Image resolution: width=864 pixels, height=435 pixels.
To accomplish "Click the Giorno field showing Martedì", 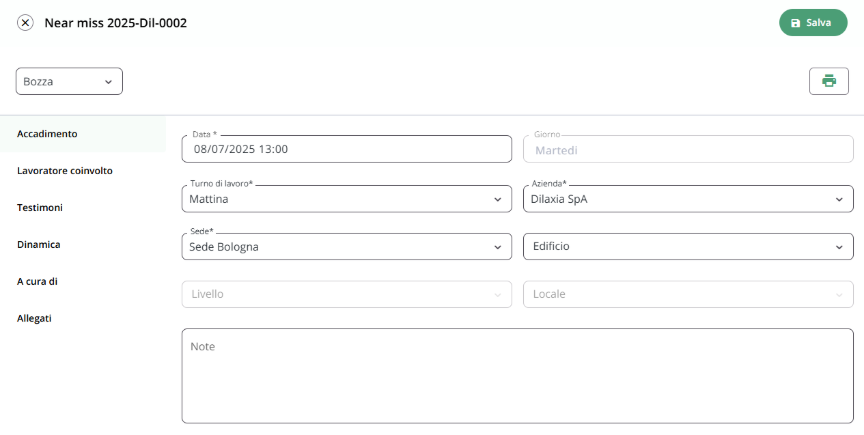I will pos(688,149).
